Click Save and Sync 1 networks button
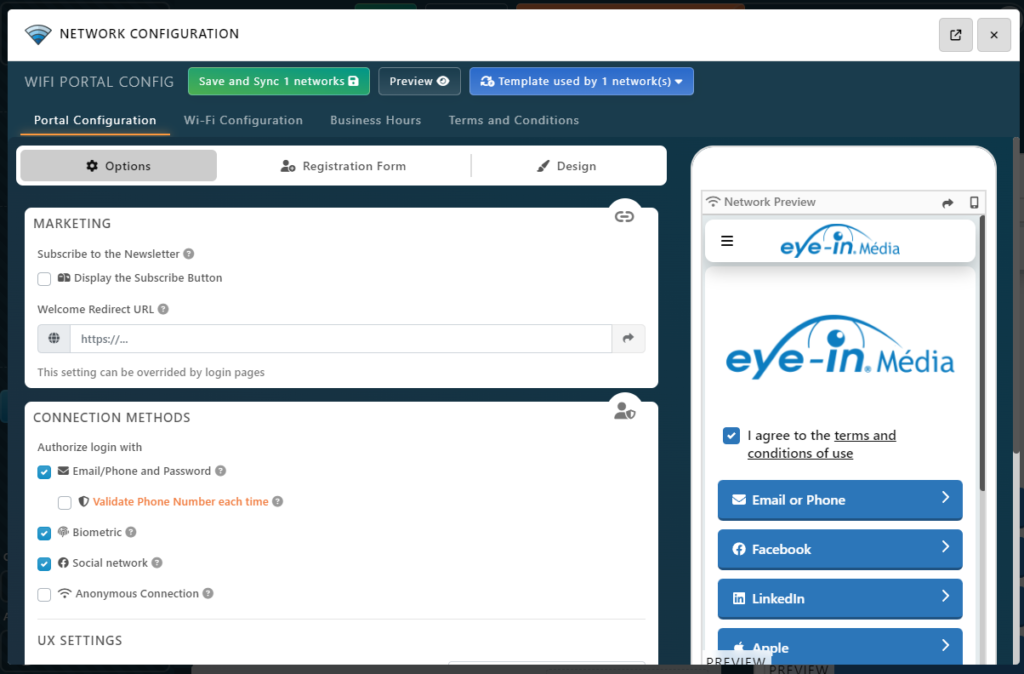 coord(279,81)
